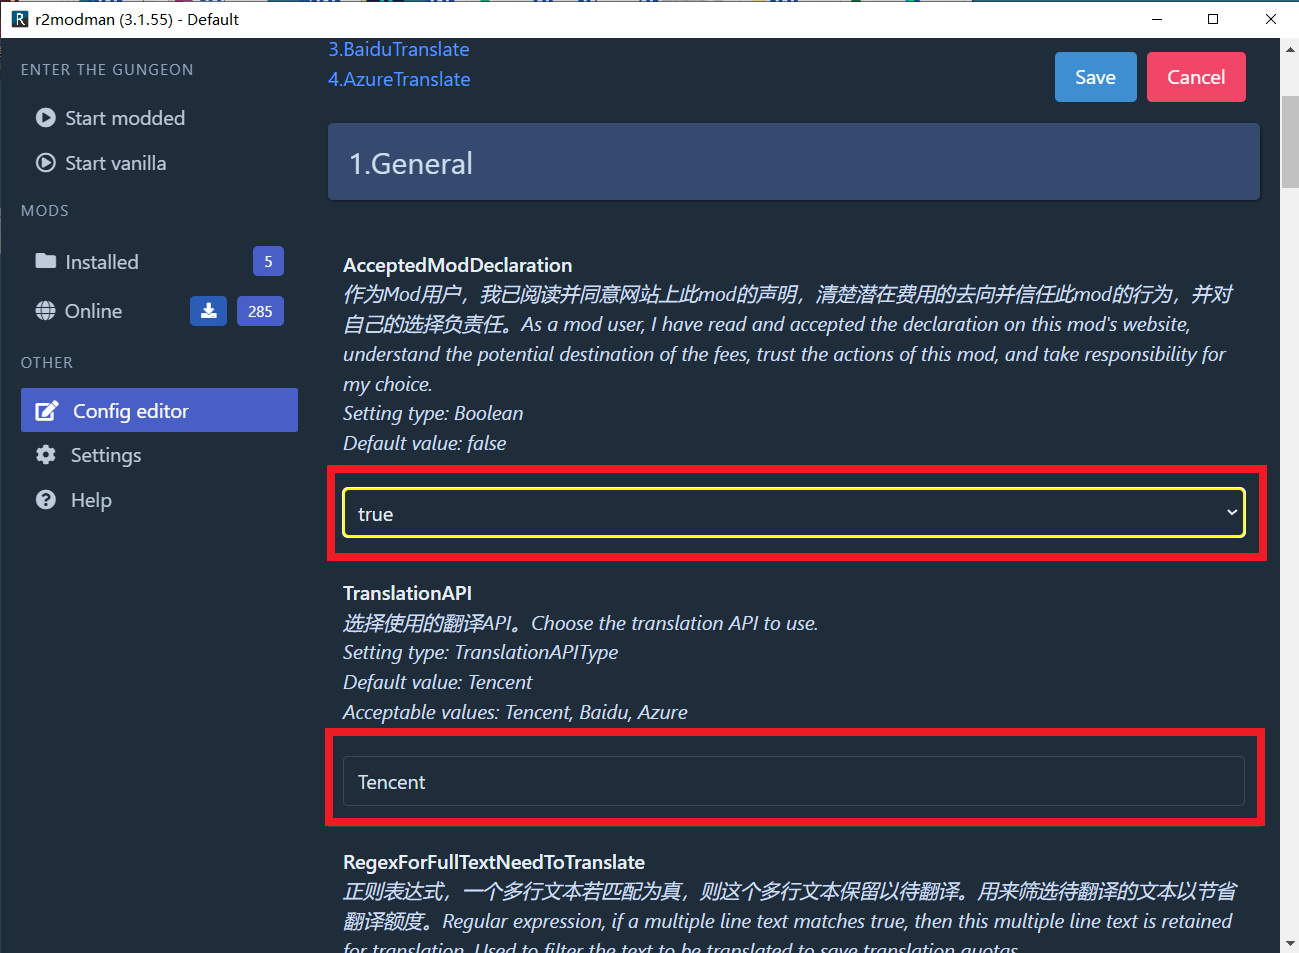Screen dimensions: 1299x953
Task: Open the AcceptedModDeclaration true/false dropdown
Action: pyautogui.click(x=794, y=513)
